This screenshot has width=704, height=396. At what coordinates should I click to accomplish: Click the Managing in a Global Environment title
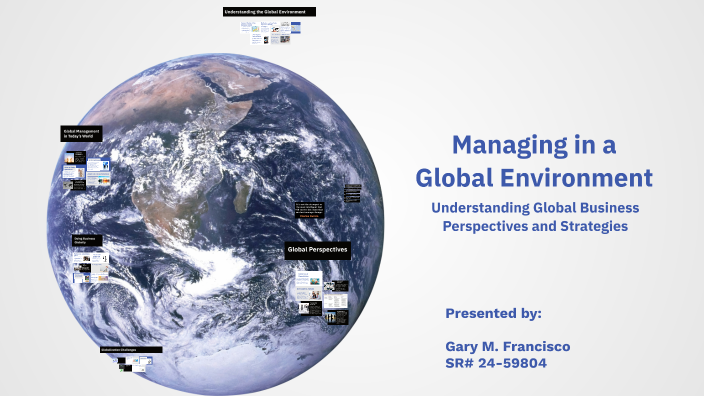point(534,161)
